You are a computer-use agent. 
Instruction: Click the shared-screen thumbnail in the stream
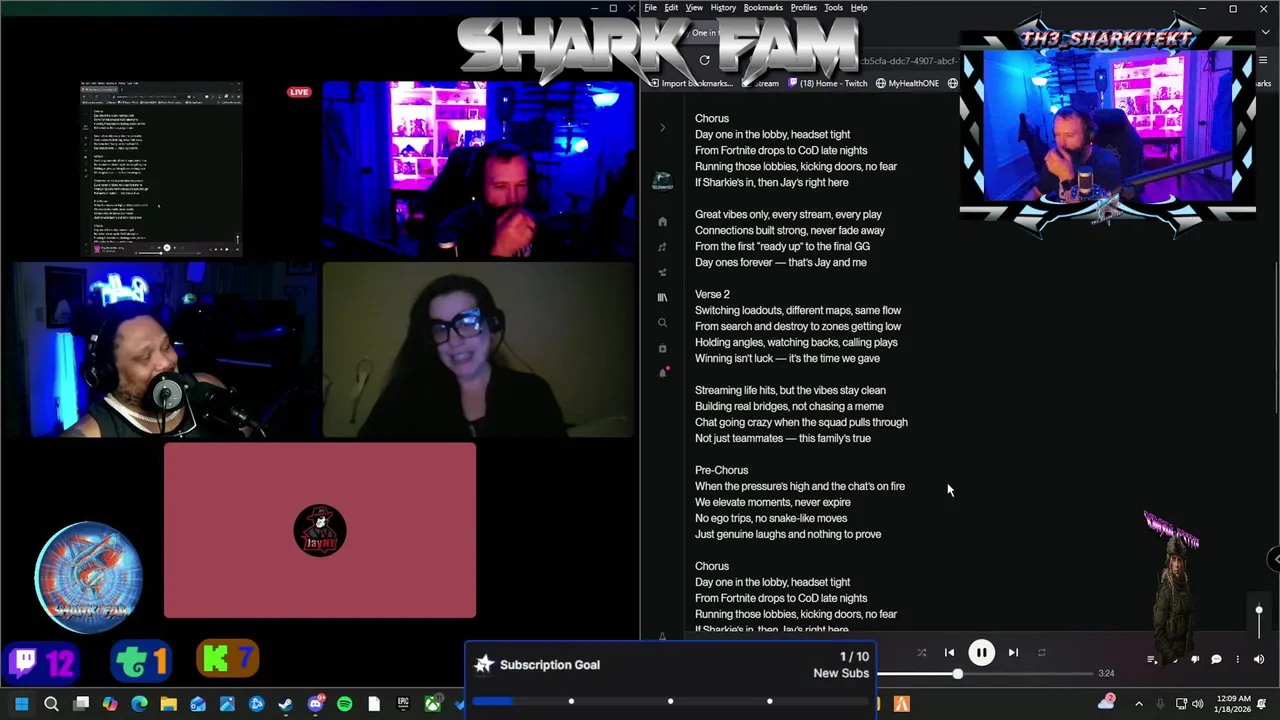click(161, 170)
